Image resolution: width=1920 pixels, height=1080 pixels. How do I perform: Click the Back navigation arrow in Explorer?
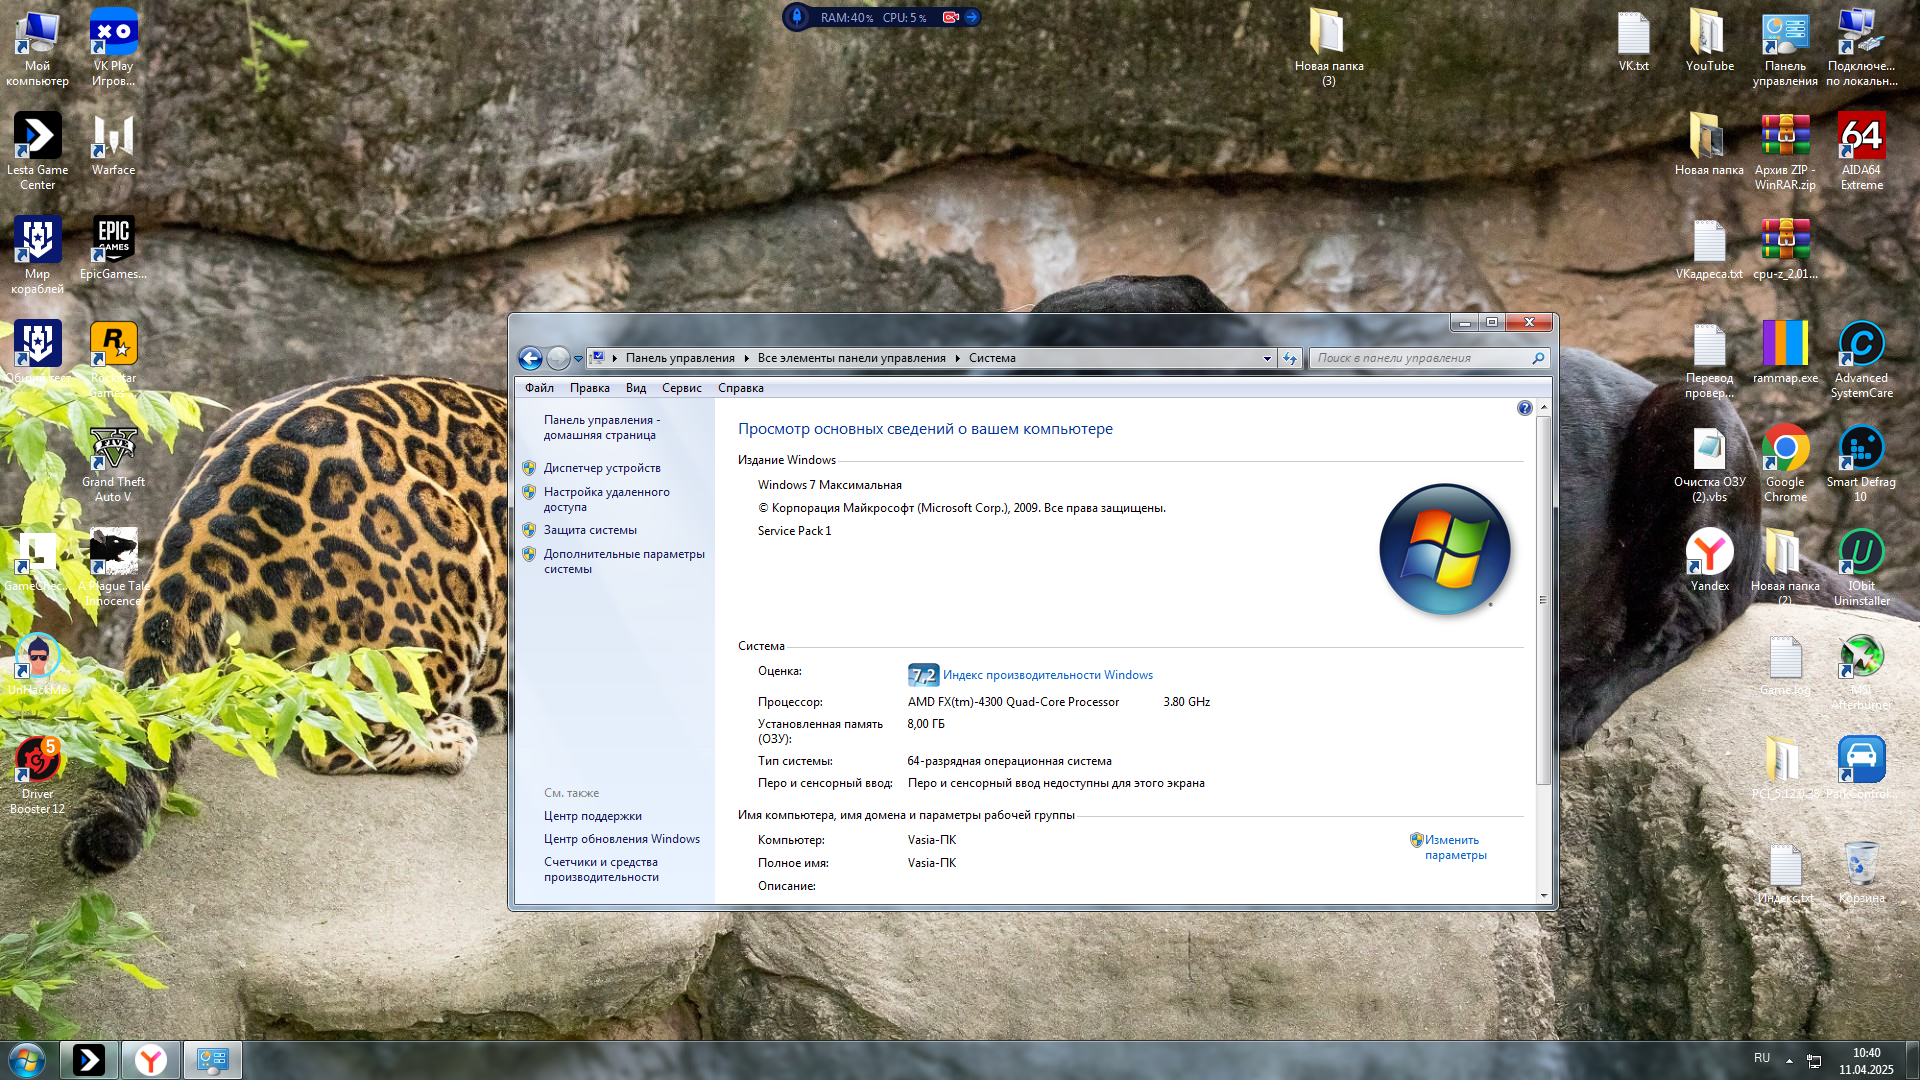(x=530, y=358)
